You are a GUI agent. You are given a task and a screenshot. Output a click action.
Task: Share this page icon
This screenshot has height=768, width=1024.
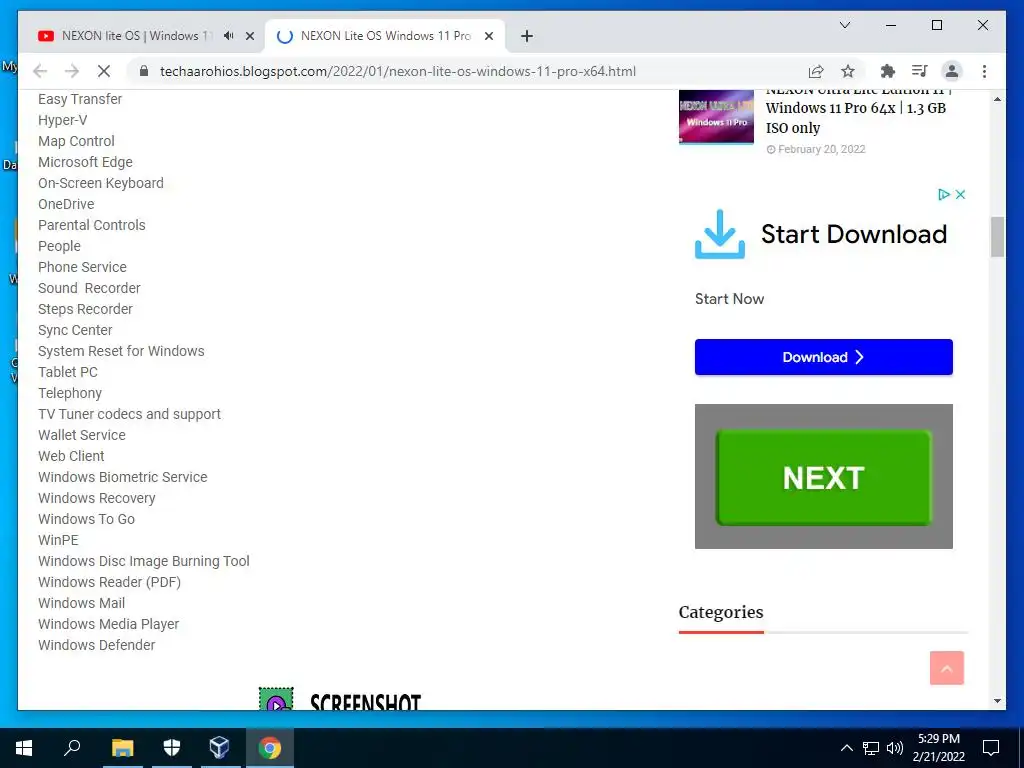coord(816,71)
